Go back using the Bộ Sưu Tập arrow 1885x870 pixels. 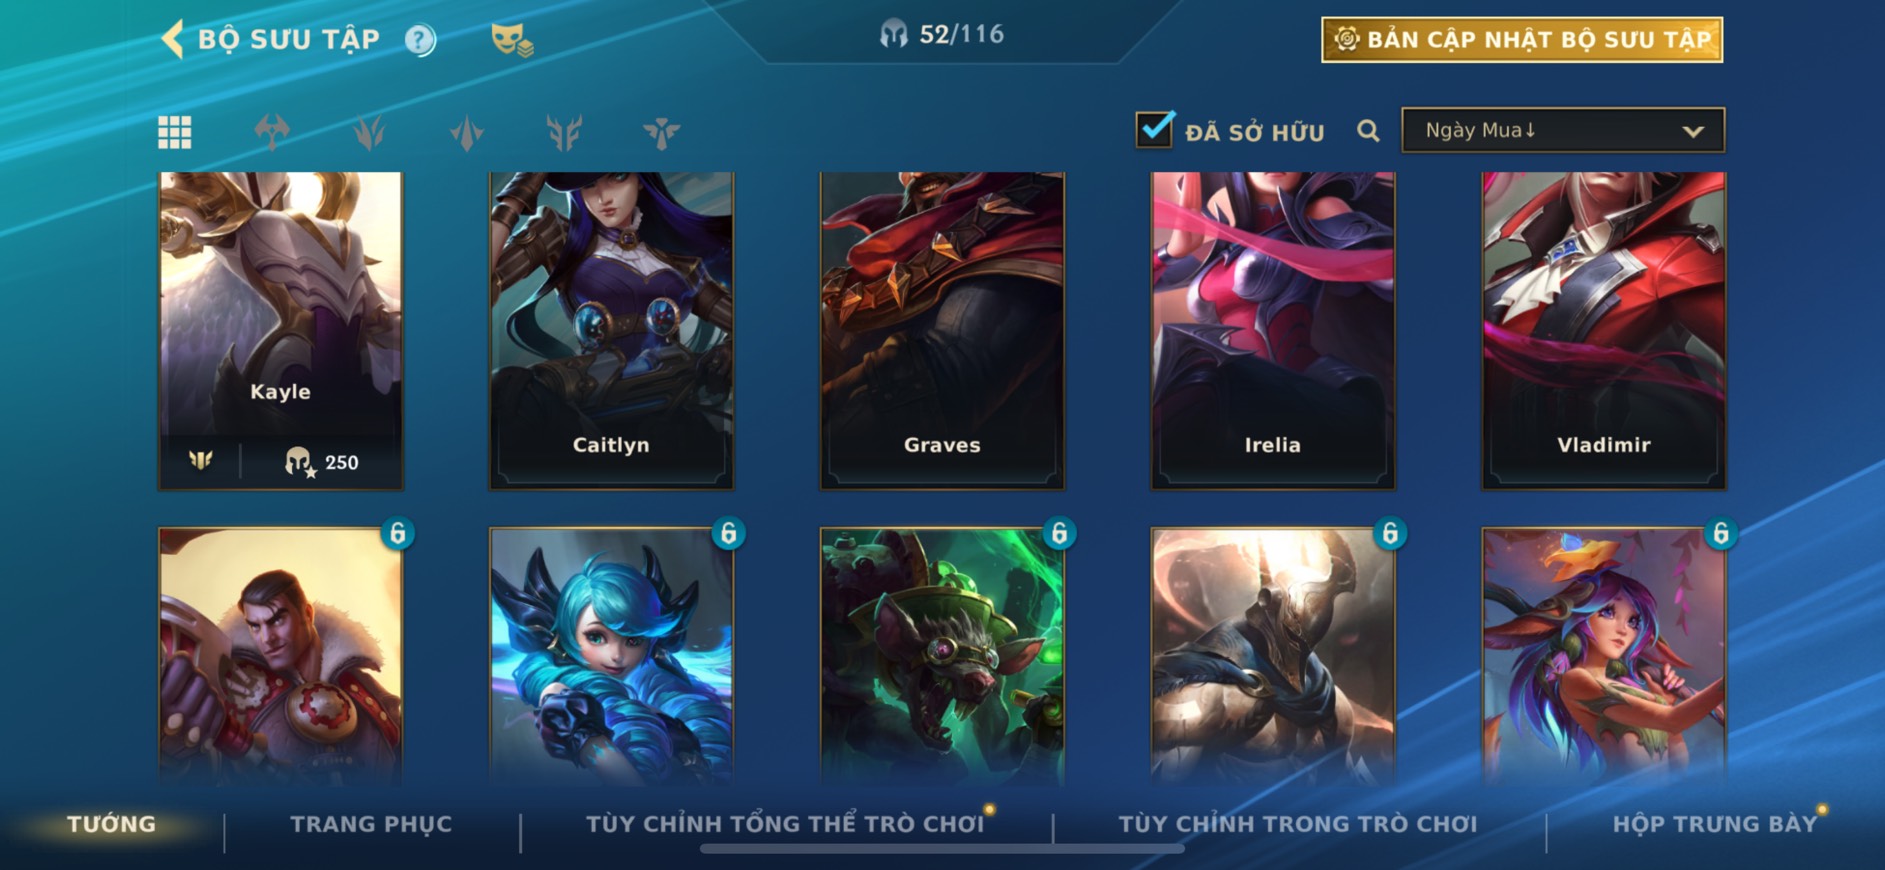(x=173, y=40)
